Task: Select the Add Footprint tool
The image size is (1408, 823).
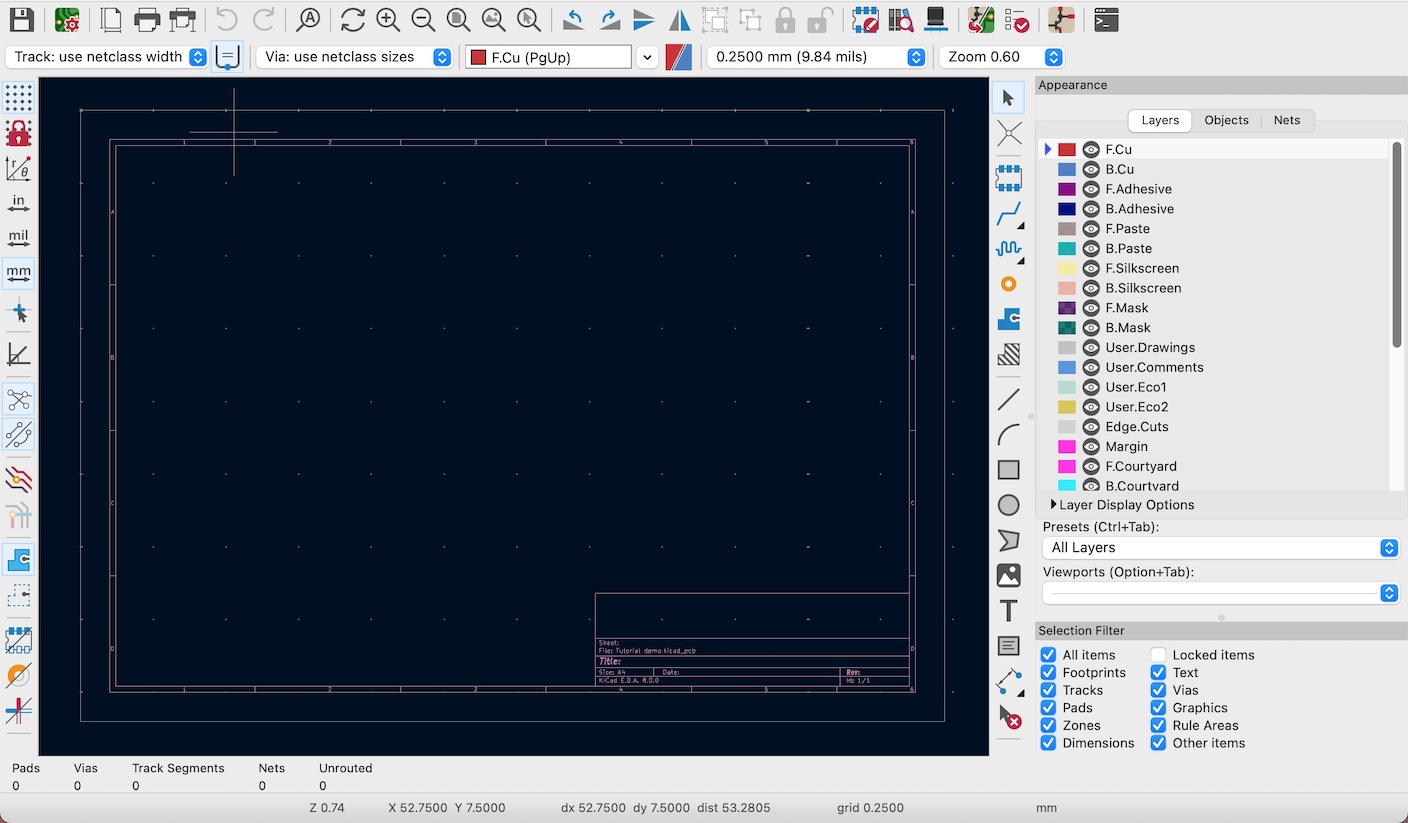Action: [1009, 178]
